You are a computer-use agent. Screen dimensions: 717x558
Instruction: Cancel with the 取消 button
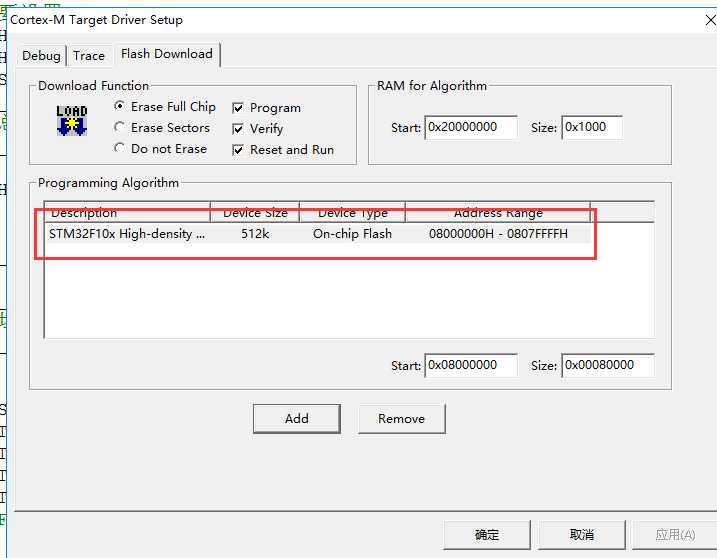[582, 534]
